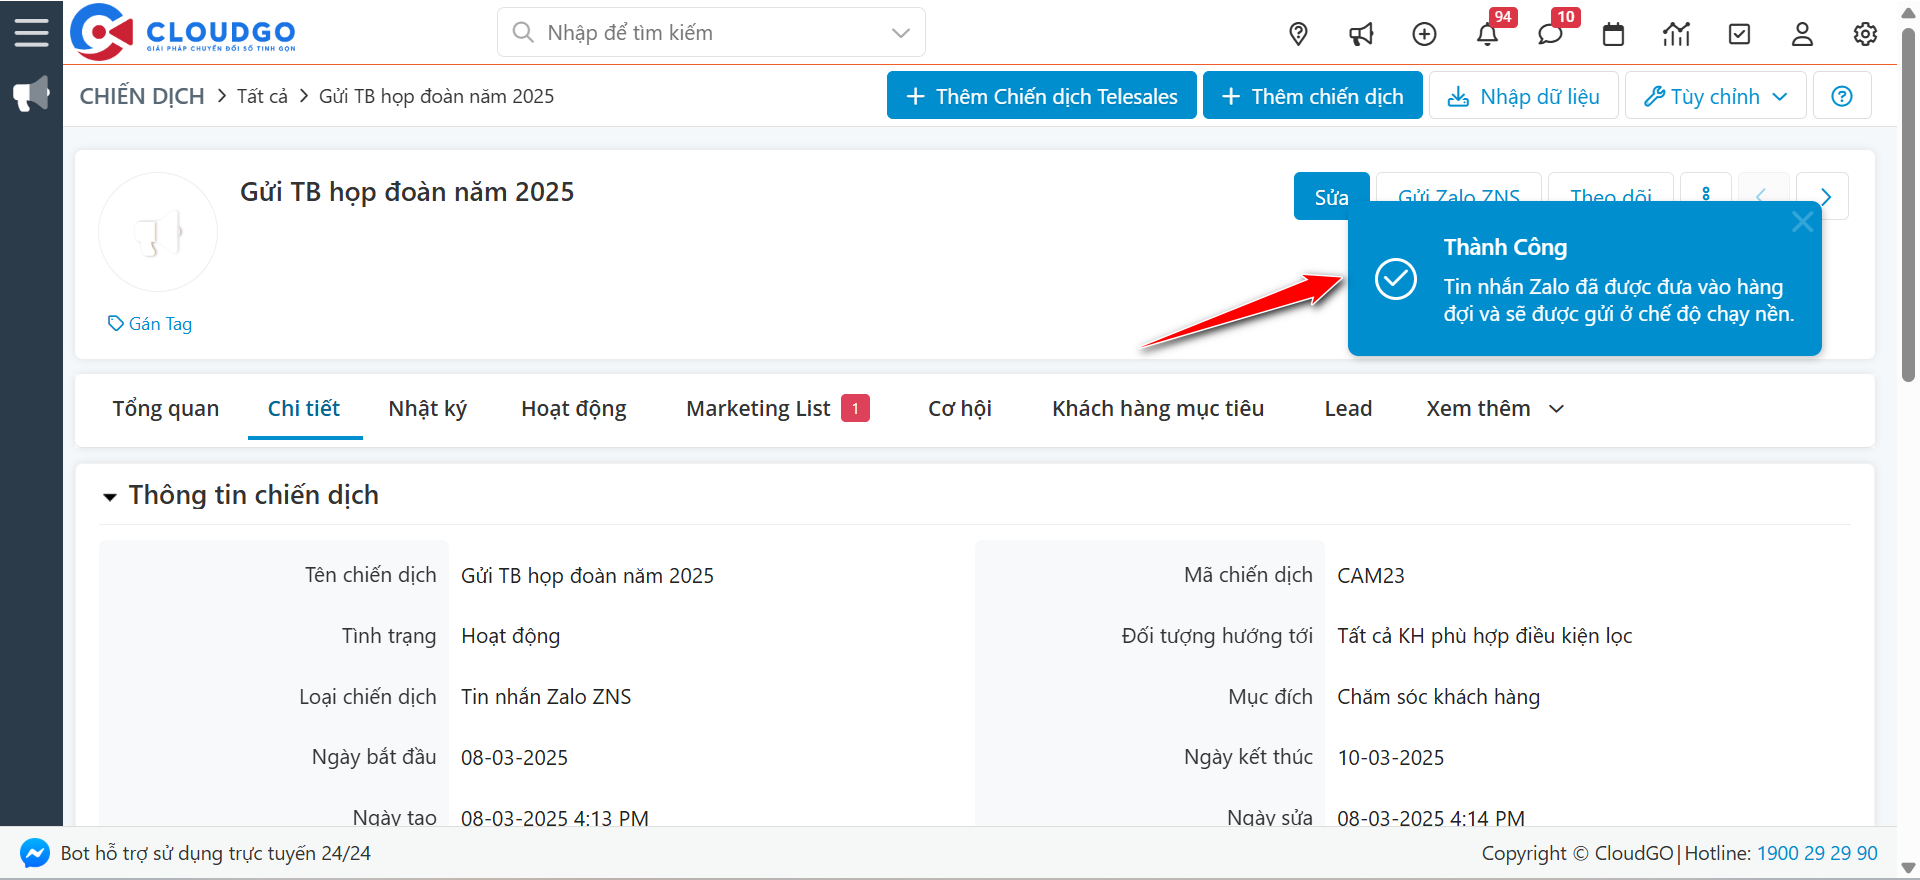Open the chat messages icon
Image resolution: width=1920 pixels, height=880 pixels.
pos(1550,35)
